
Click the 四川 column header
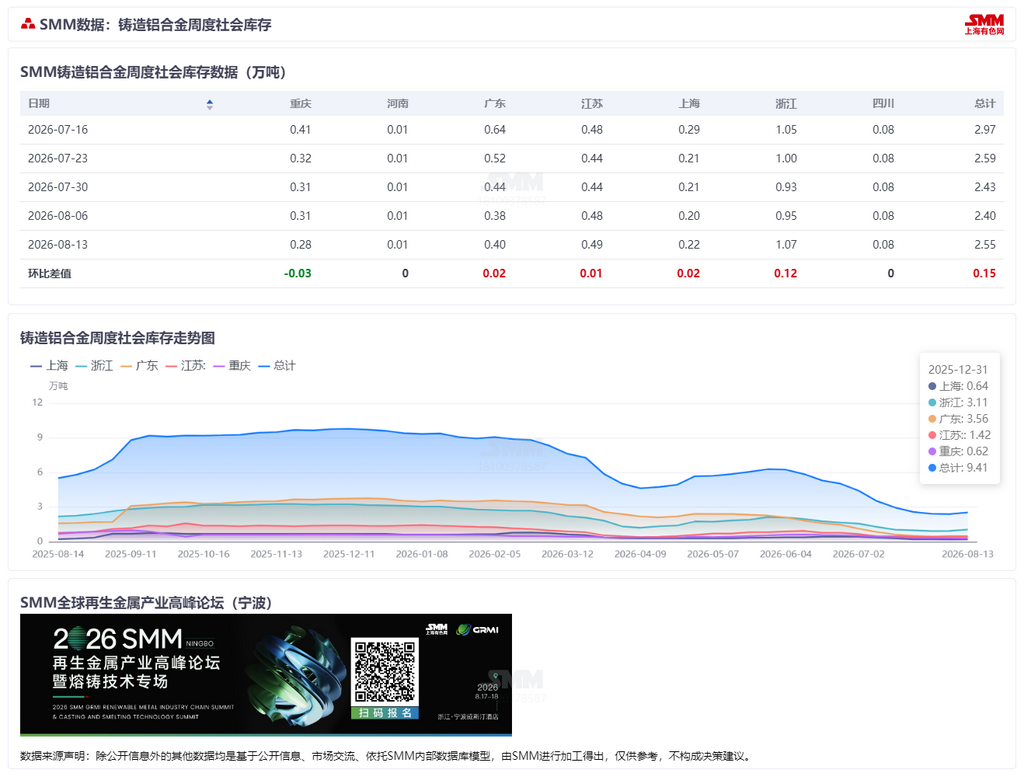[x=884, y=103]
